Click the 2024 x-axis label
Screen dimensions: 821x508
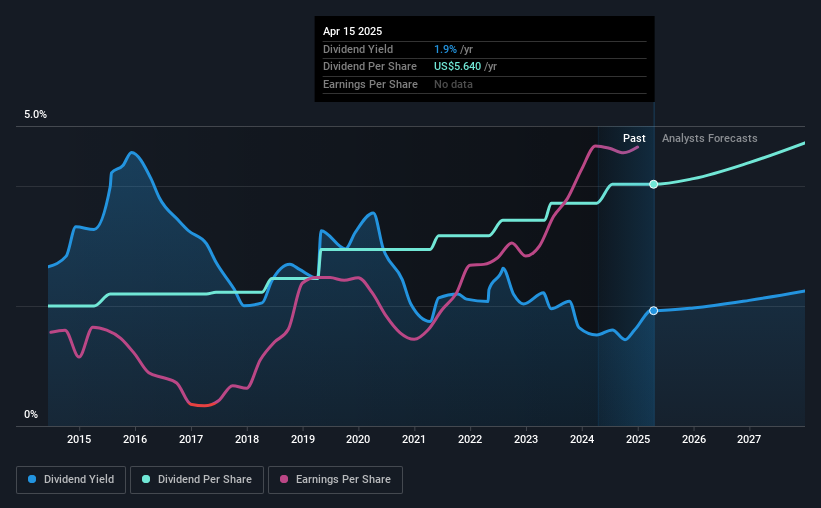(582, 439)
